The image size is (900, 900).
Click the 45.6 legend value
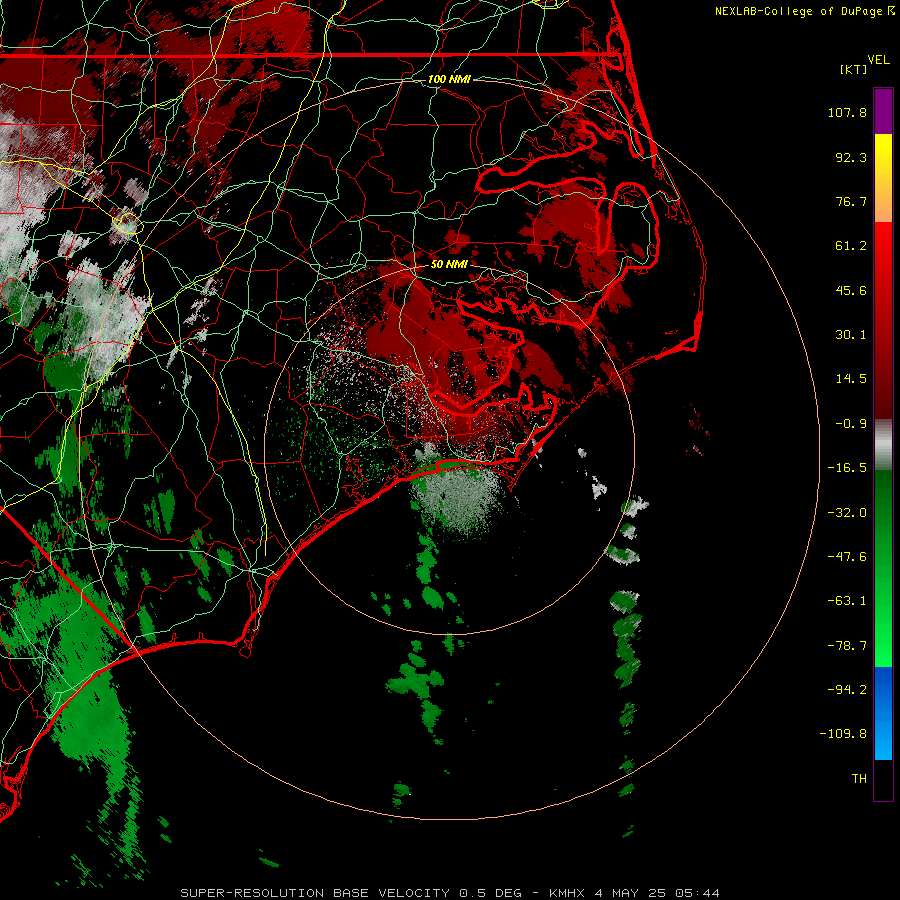click(851, 290)
